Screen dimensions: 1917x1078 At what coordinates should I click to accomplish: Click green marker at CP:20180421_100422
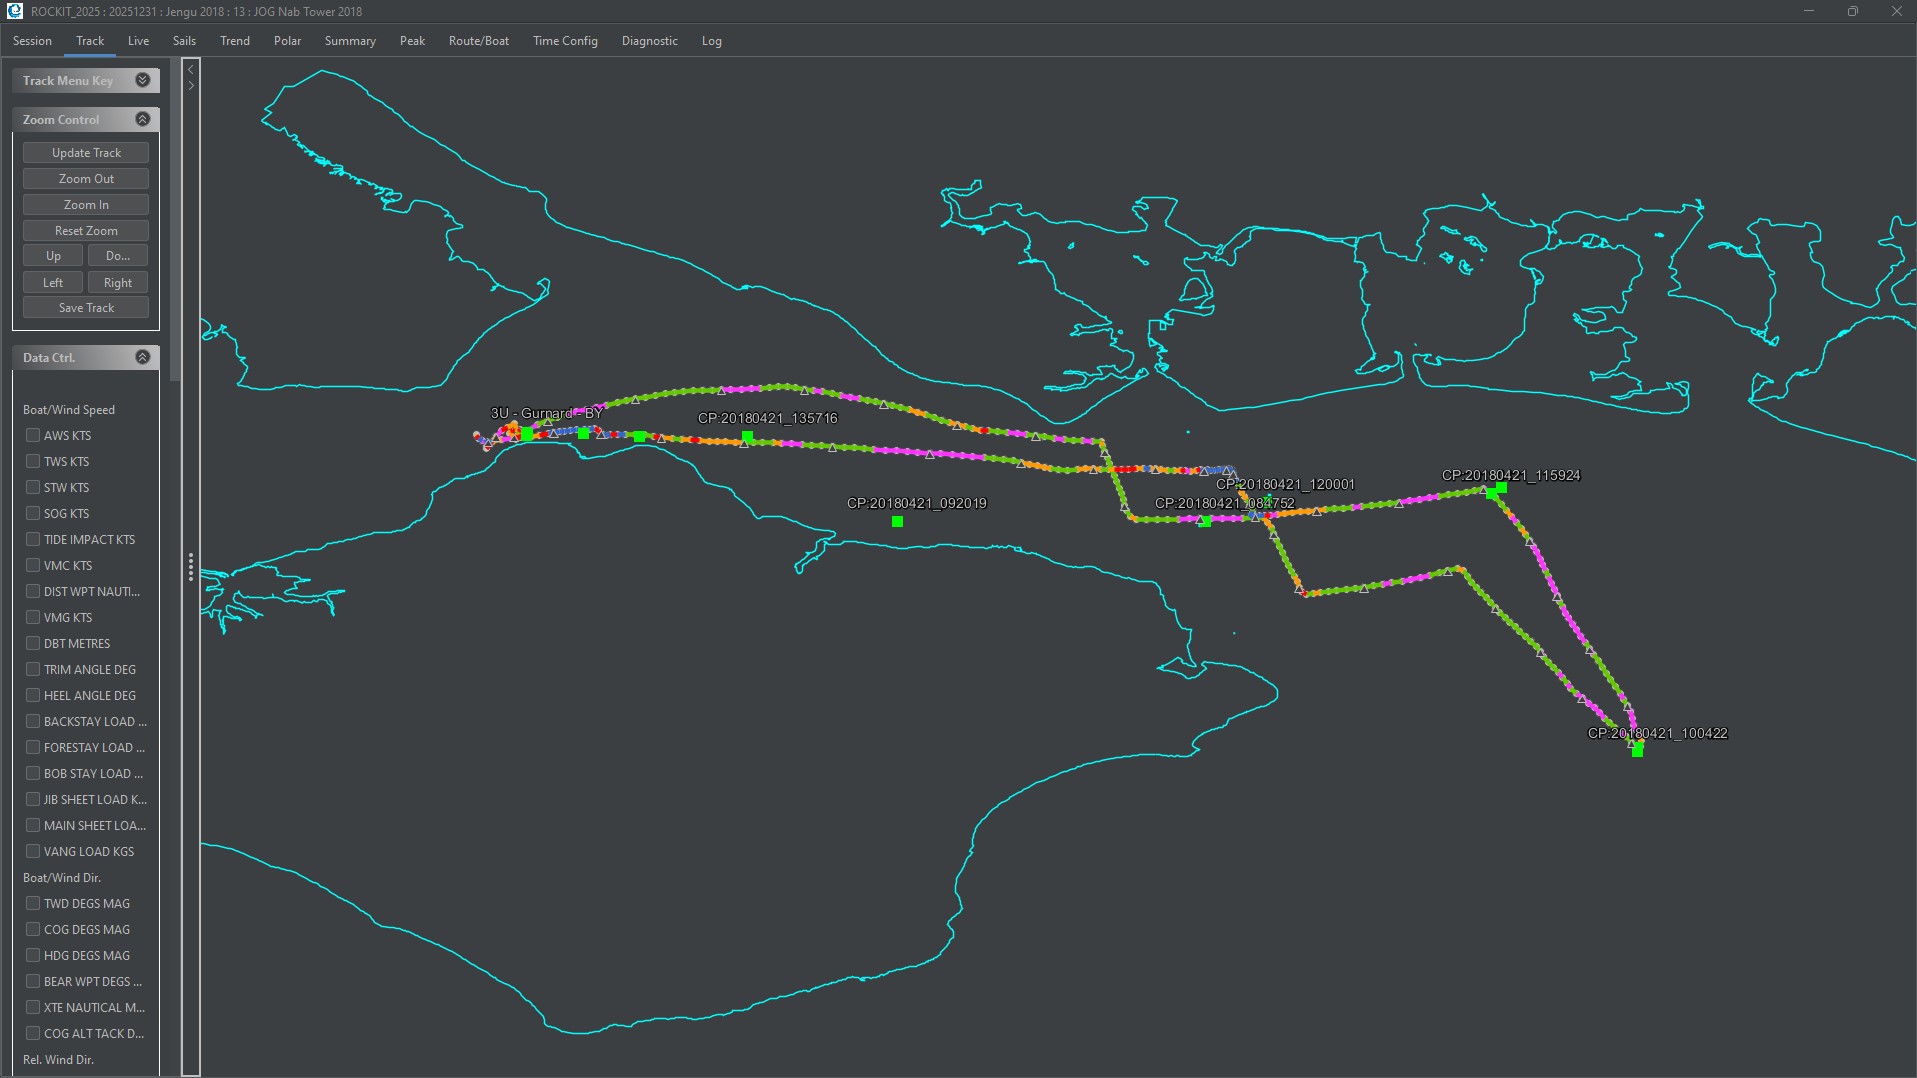click(1637, 750)
